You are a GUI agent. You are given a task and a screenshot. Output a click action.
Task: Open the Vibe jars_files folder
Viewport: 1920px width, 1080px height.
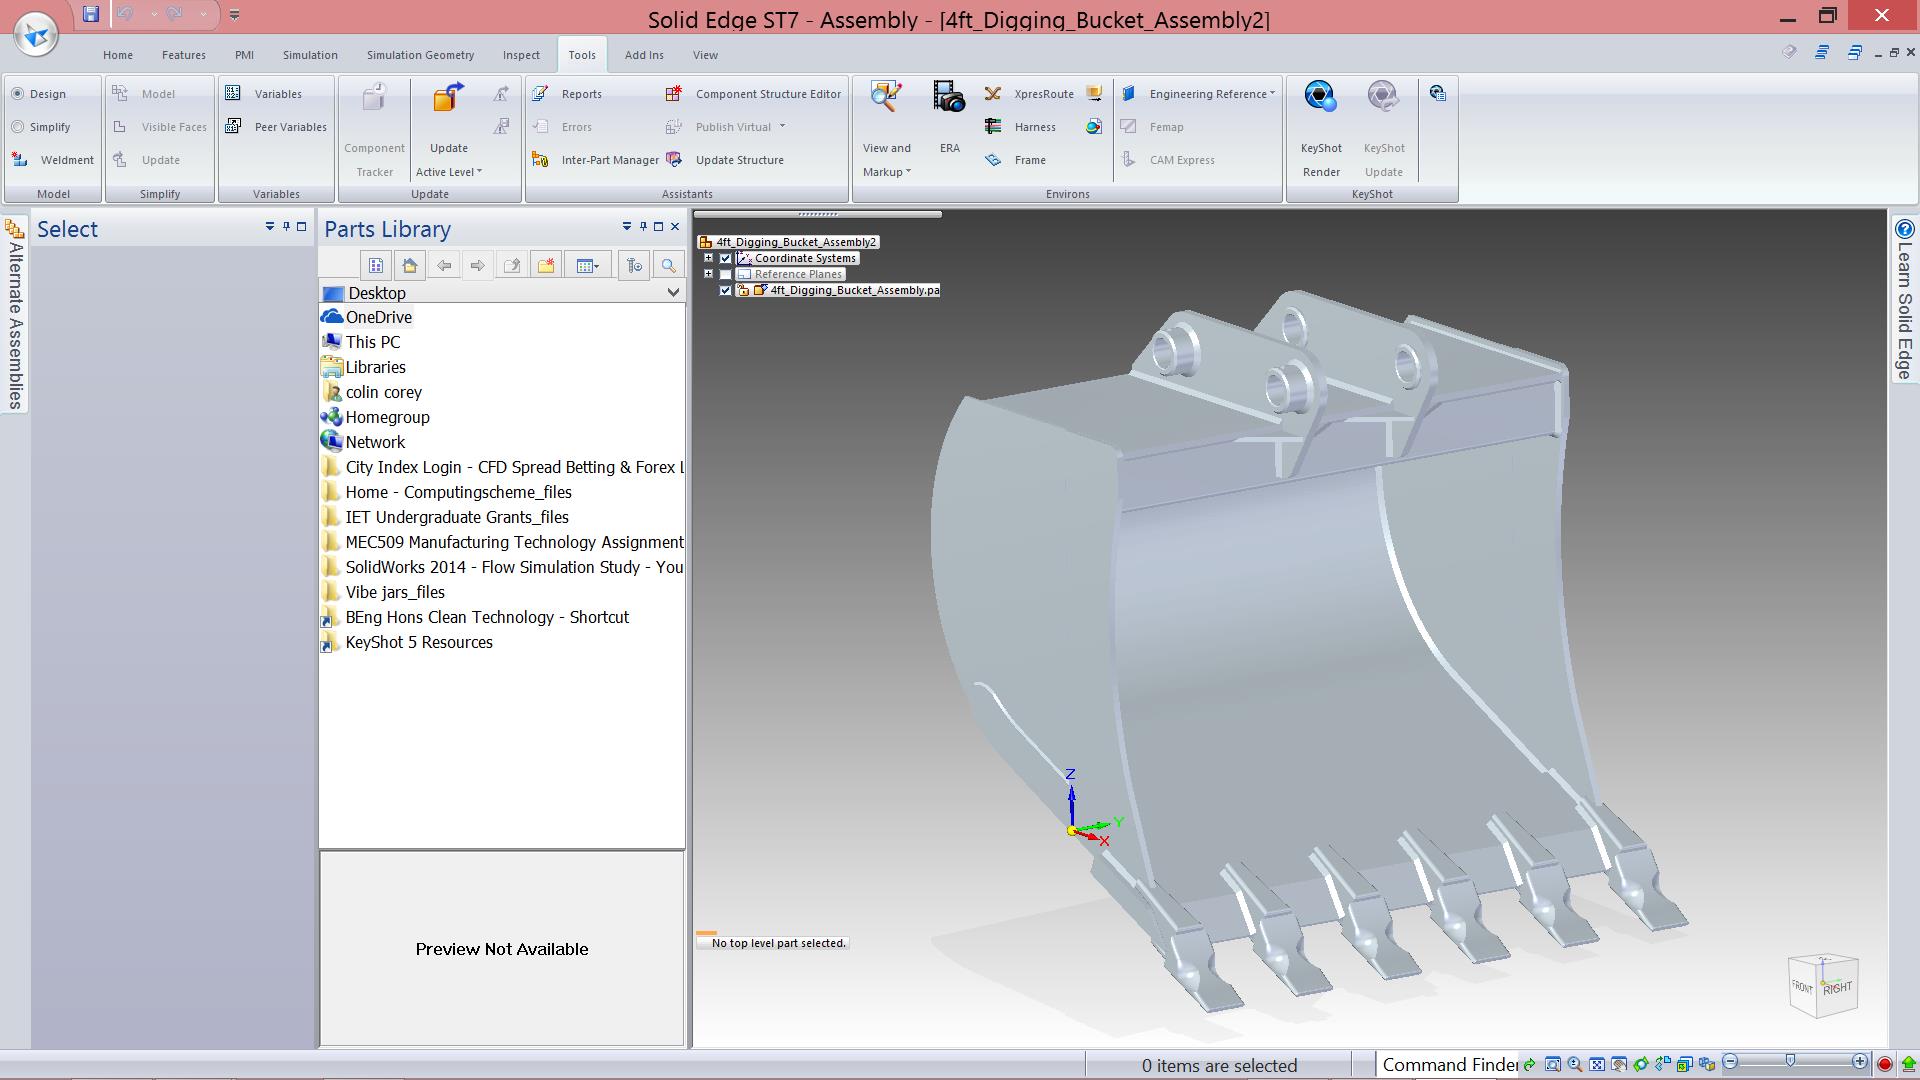click(383, 592)
